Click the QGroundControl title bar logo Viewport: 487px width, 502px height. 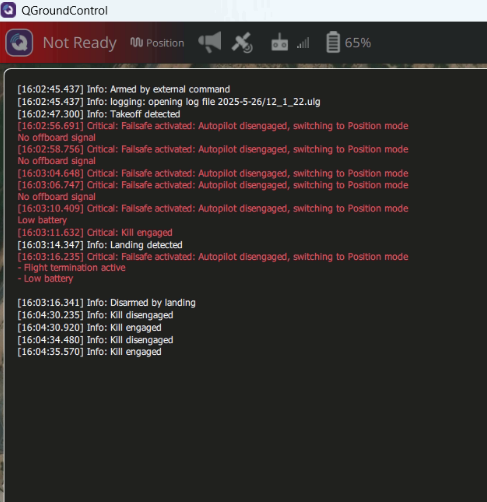(x=8, y=10)
